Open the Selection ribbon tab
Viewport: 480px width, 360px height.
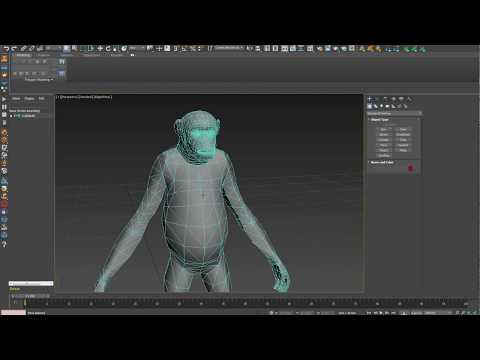coord(66,55)
